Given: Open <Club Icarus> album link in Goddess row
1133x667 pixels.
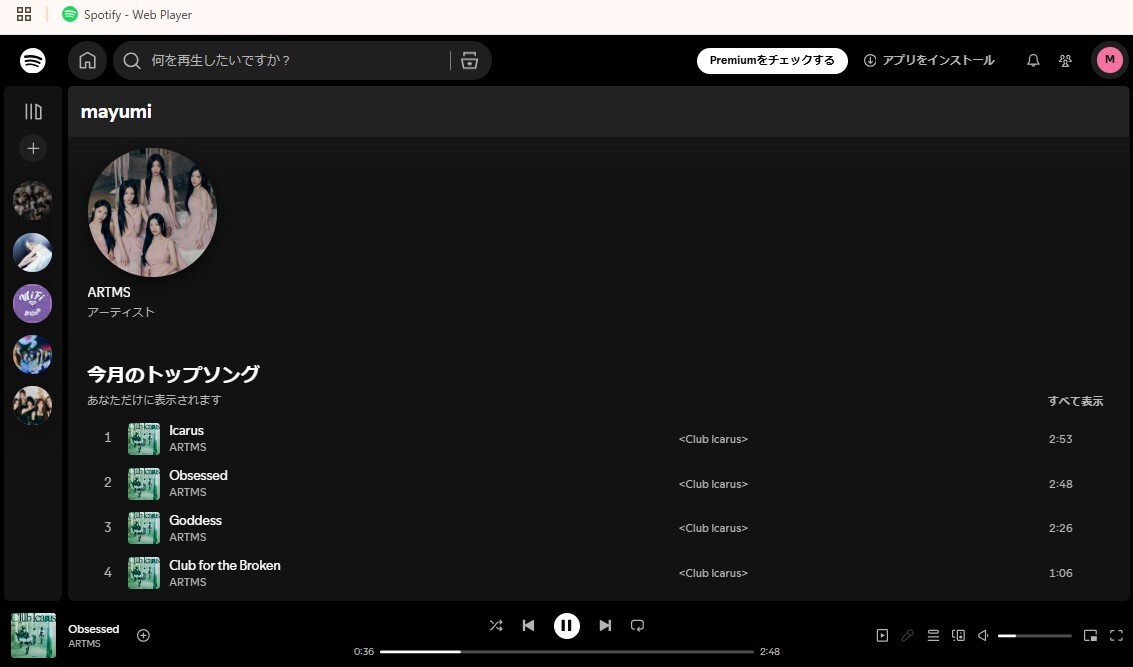Looking at the screenshot, I should pyautogui.click(x=713, y=528).
